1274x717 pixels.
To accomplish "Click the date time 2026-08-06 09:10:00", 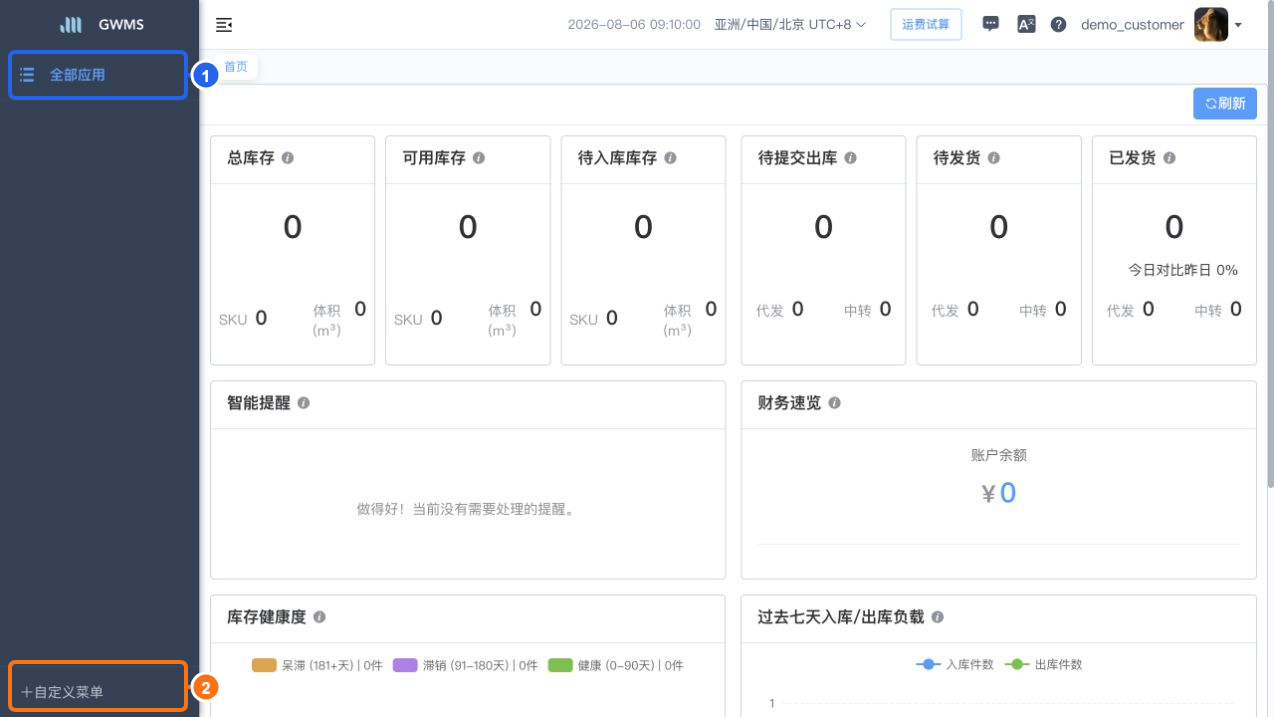I will pyautogui.click(x=634, y=25).
